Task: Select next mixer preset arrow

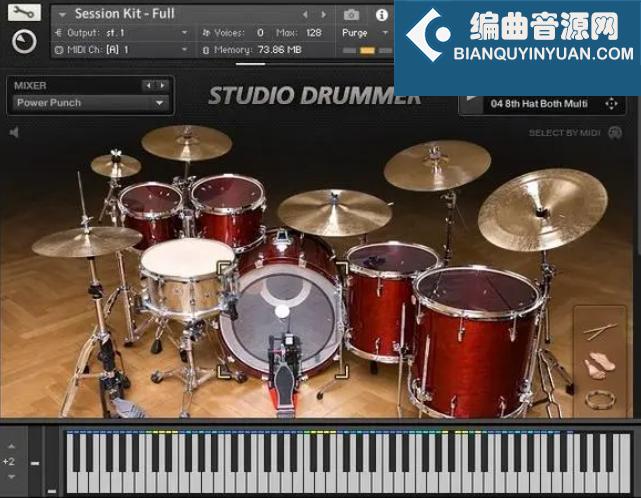Action: (x=163, y=85)
